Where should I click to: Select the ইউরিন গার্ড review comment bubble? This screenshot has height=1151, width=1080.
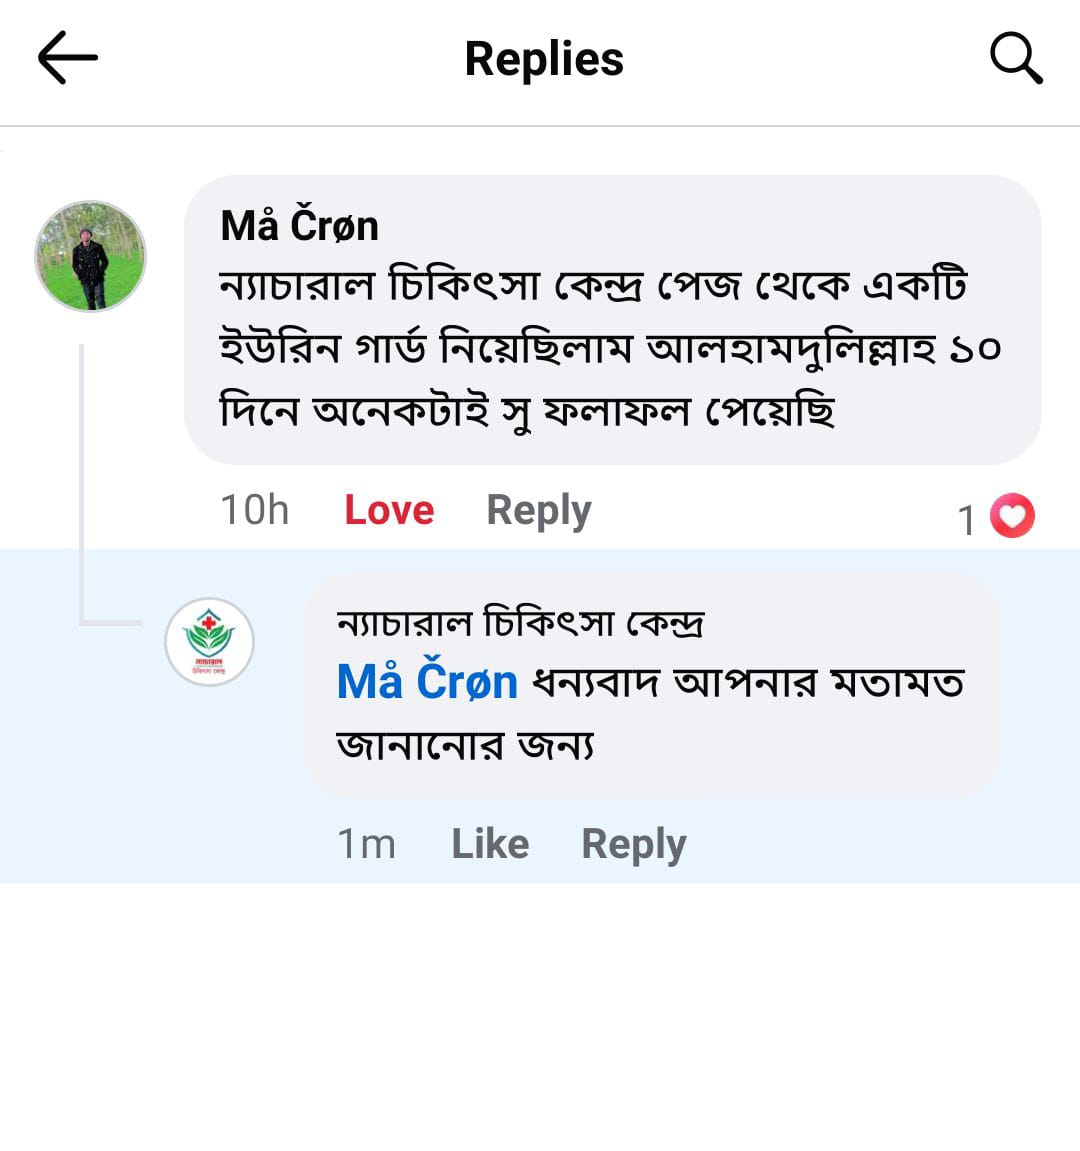610,350
